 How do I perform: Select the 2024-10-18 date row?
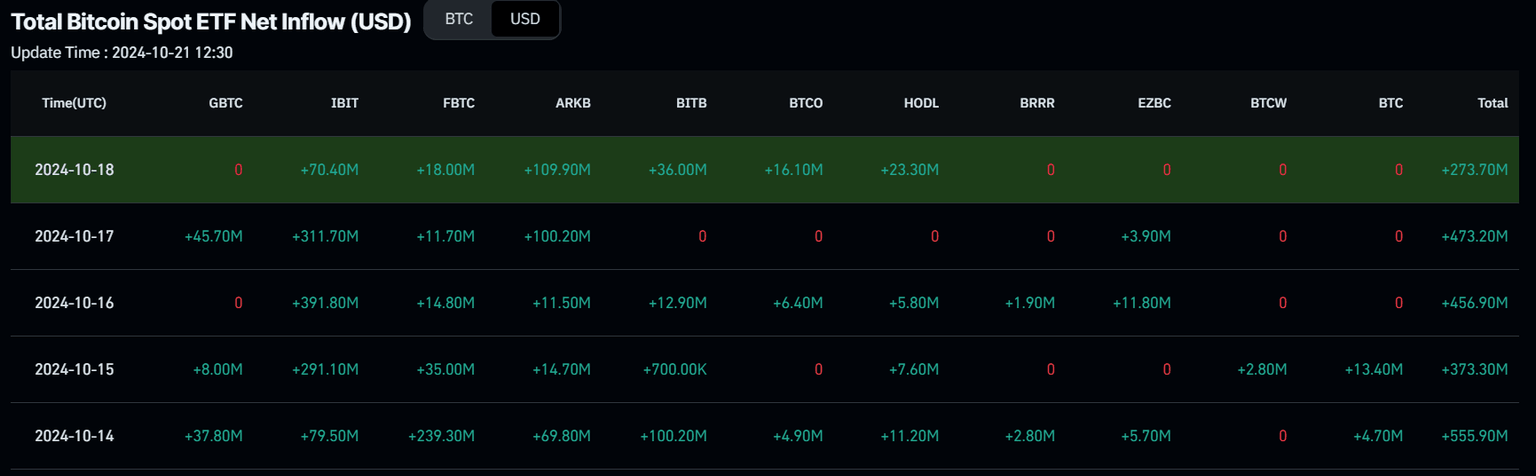pos(74,170)
